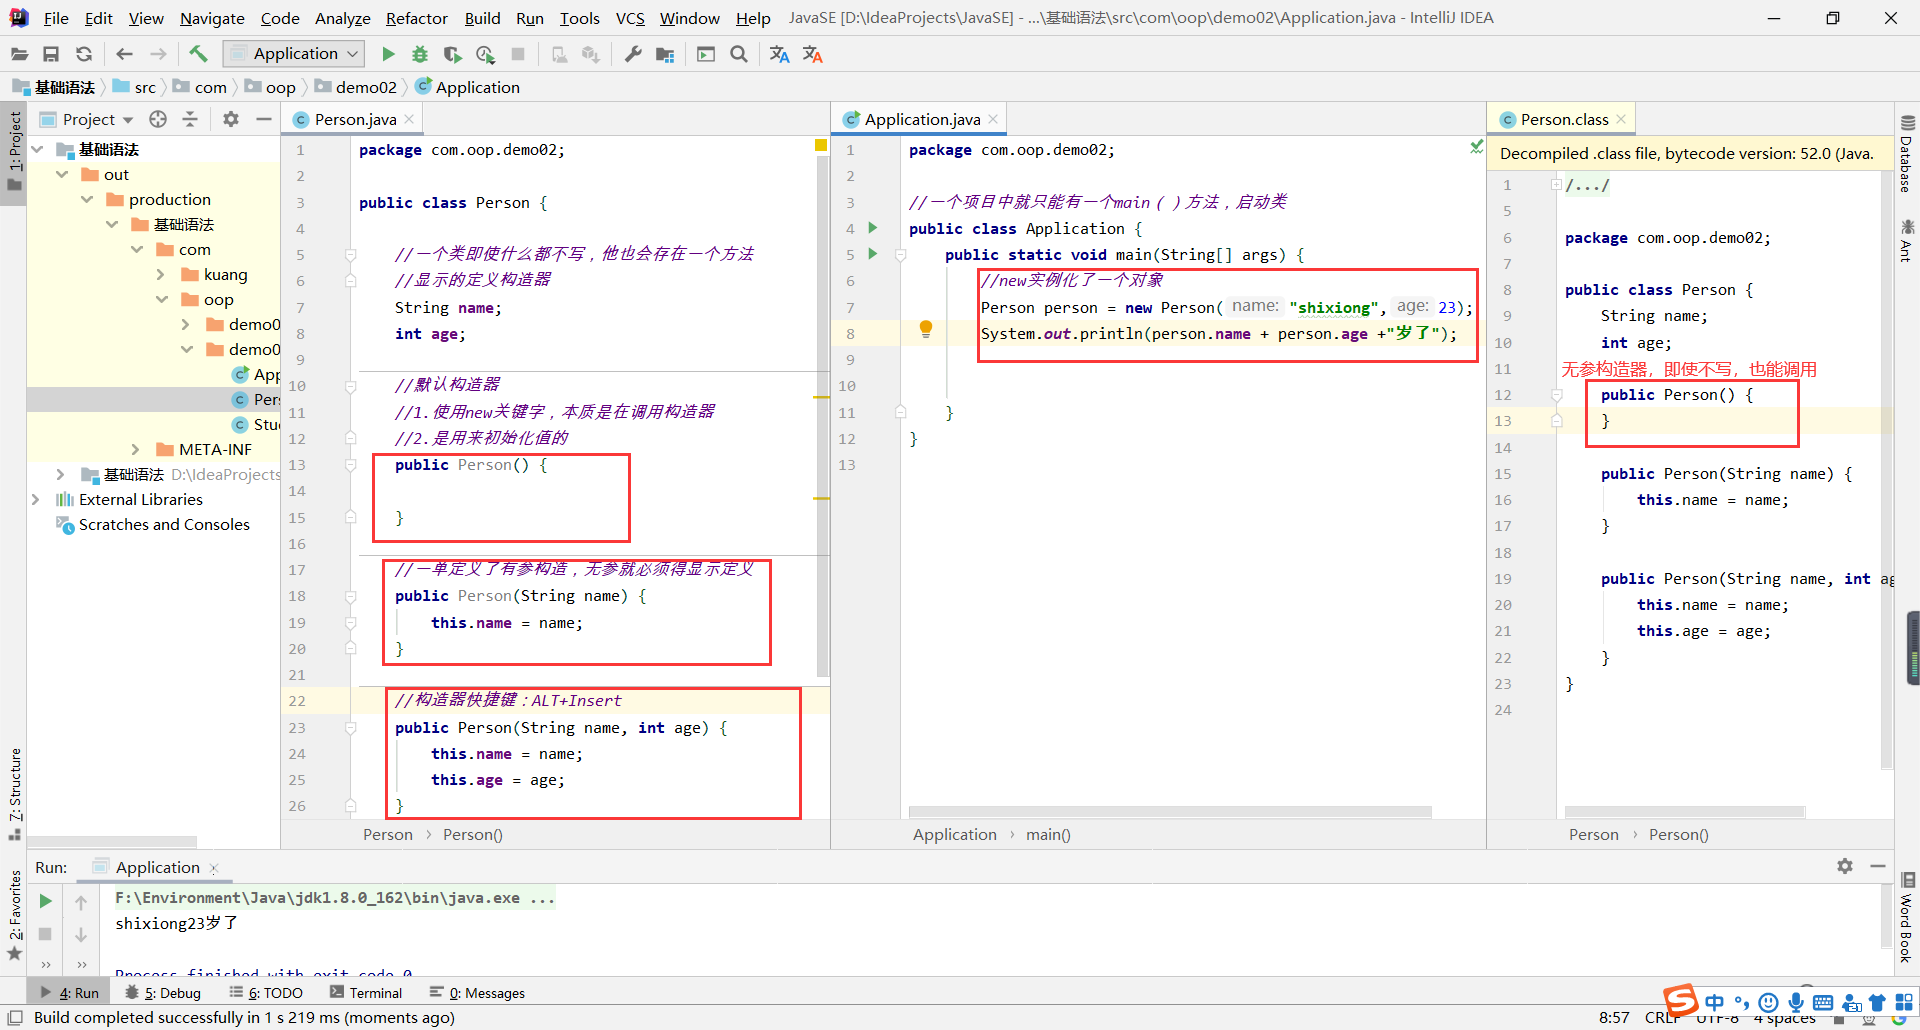Click the blue Translate icon
The image size is (1920, 1030).
780,54
